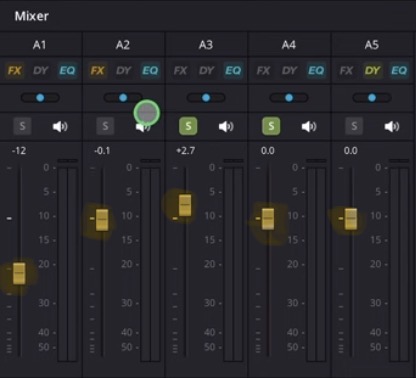This screenshot has width=416, height=378.
Task: Open EQ for track A3
Action: tap(233, 70)
